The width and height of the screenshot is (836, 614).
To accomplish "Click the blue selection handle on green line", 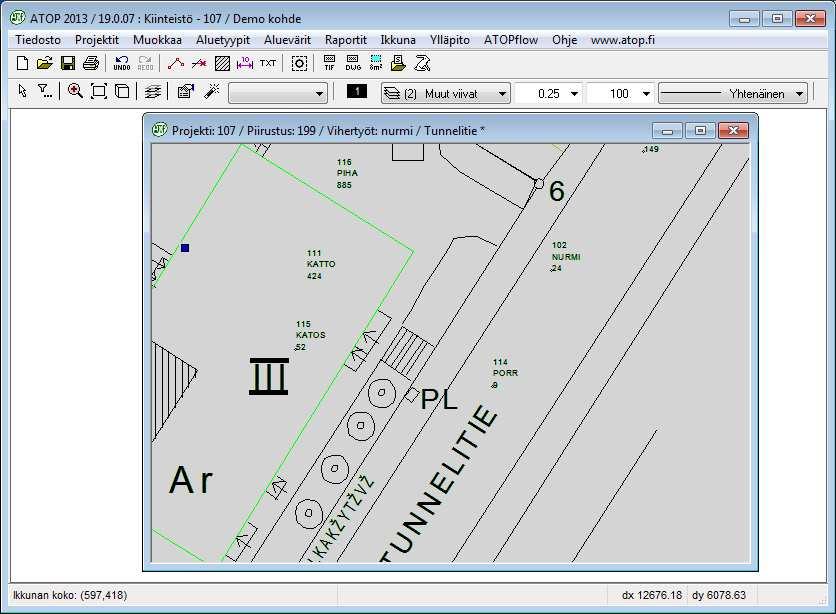I will pos(185,248).
